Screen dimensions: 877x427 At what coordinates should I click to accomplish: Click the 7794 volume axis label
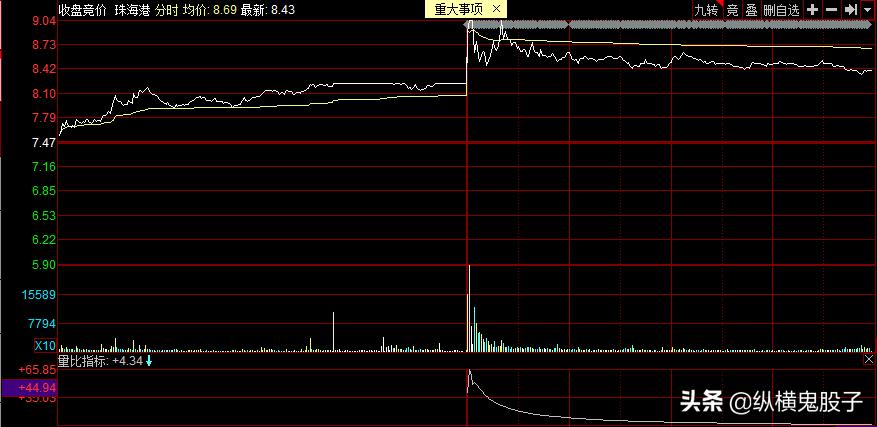[44, 323]
